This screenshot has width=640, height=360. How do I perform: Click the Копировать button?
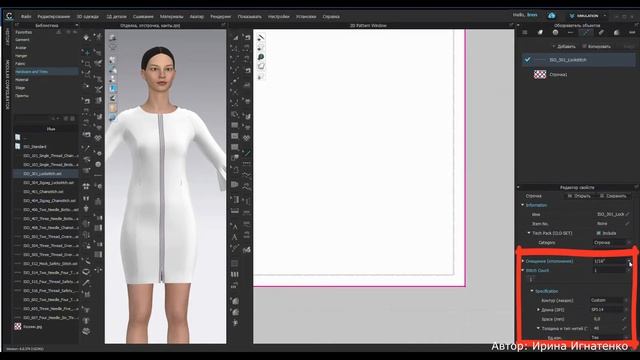(596, 47)
